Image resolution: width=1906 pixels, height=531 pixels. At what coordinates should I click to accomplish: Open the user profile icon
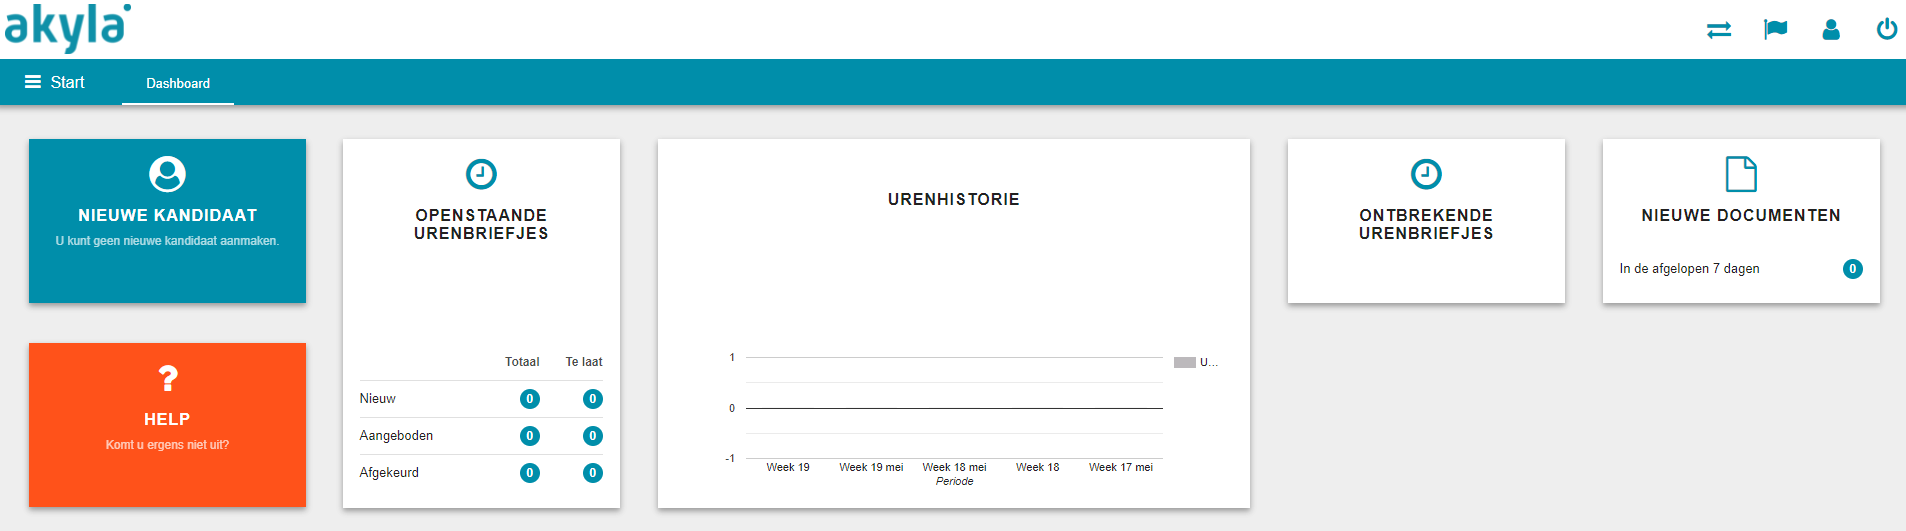pos(1831,30)
